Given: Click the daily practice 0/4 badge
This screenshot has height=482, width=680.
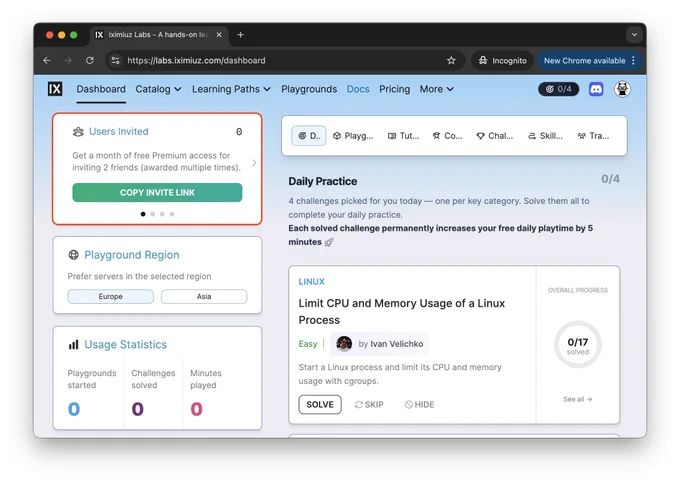Looking at the screenshot, I should [x=559, y=89].
